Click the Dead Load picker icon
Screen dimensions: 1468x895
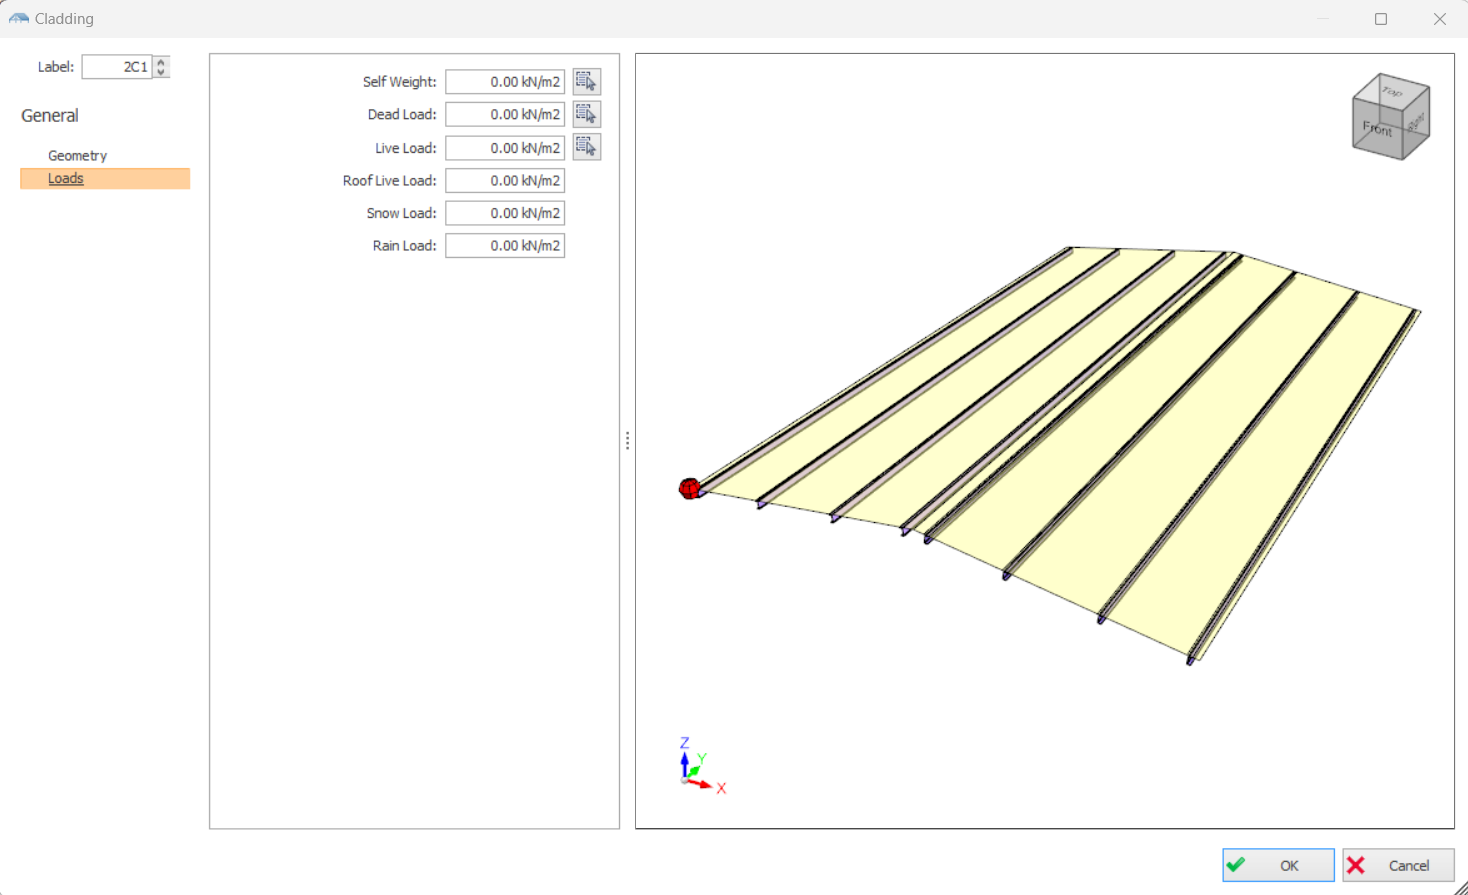point(586,115)
